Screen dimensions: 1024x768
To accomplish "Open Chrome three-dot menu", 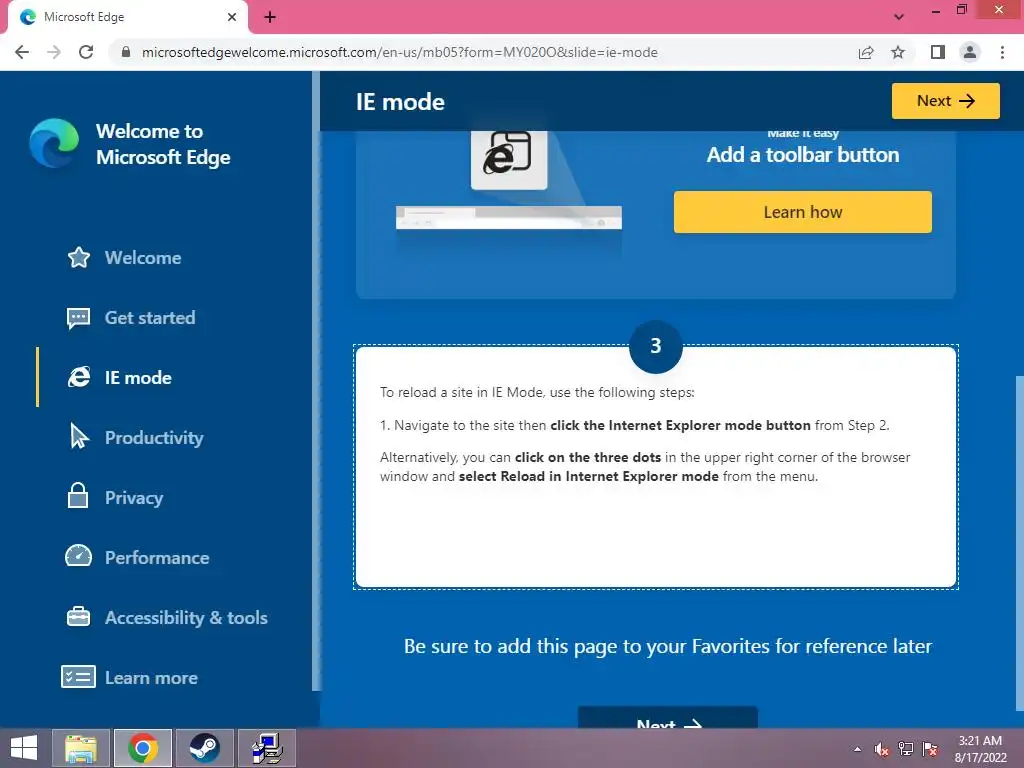I will coord(1002,52).
